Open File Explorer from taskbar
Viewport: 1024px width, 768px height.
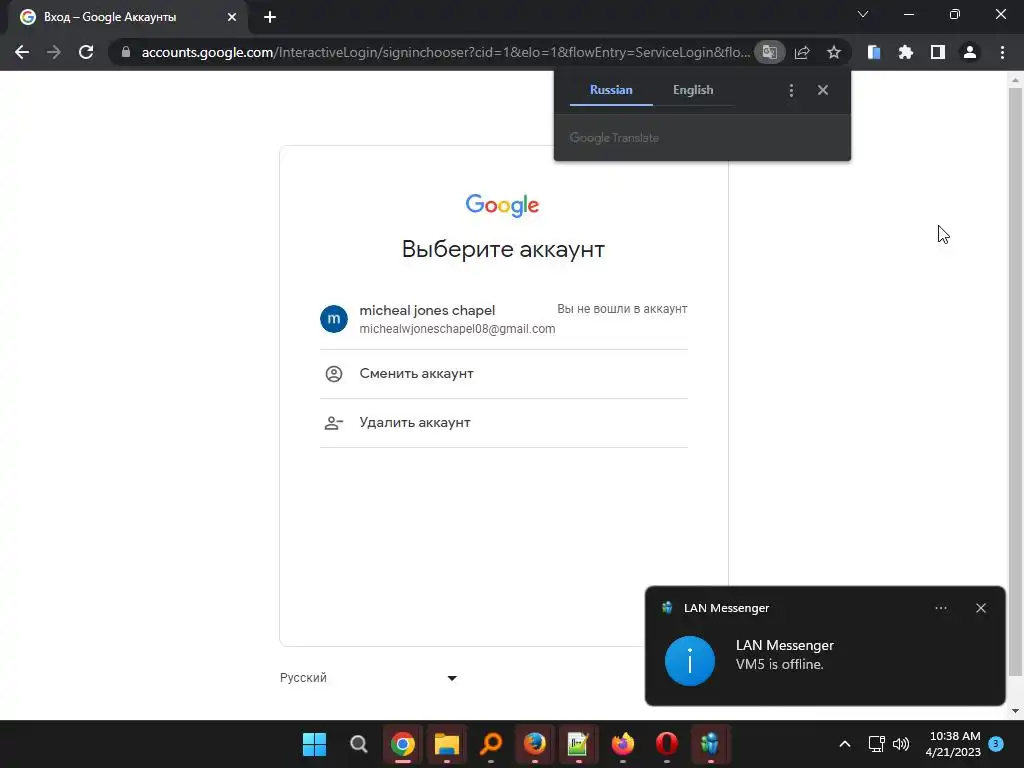[x=447, y=744]
